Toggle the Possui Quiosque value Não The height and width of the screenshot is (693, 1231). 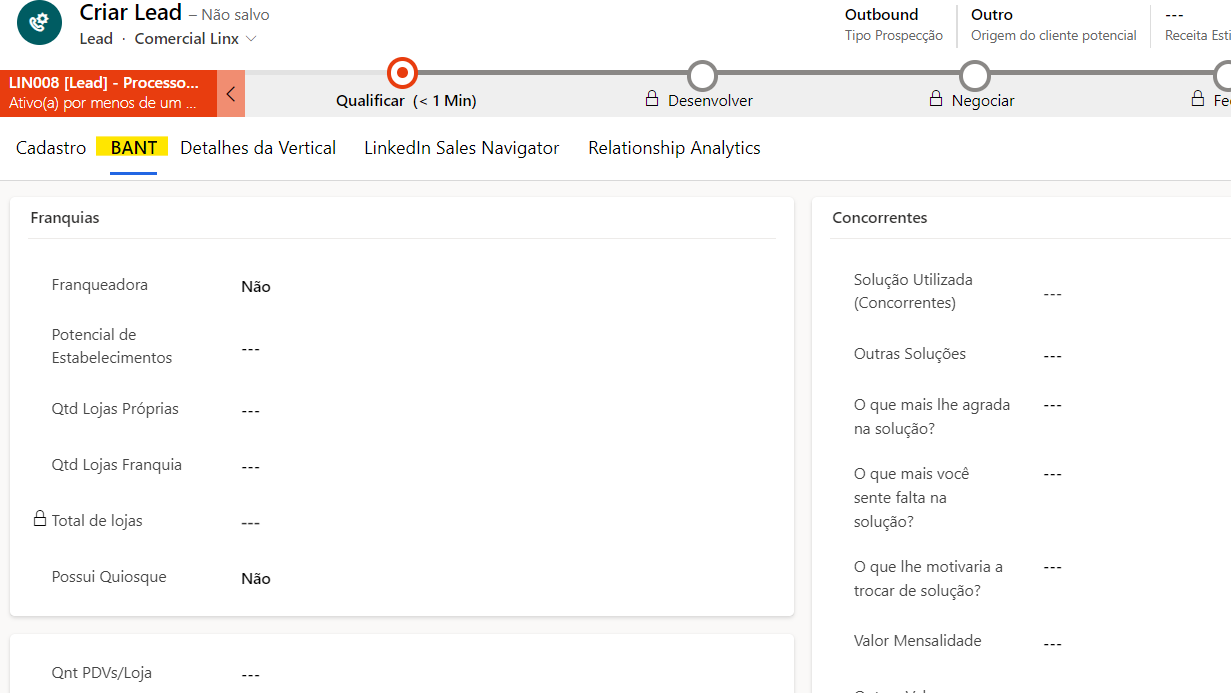(256, 579)
